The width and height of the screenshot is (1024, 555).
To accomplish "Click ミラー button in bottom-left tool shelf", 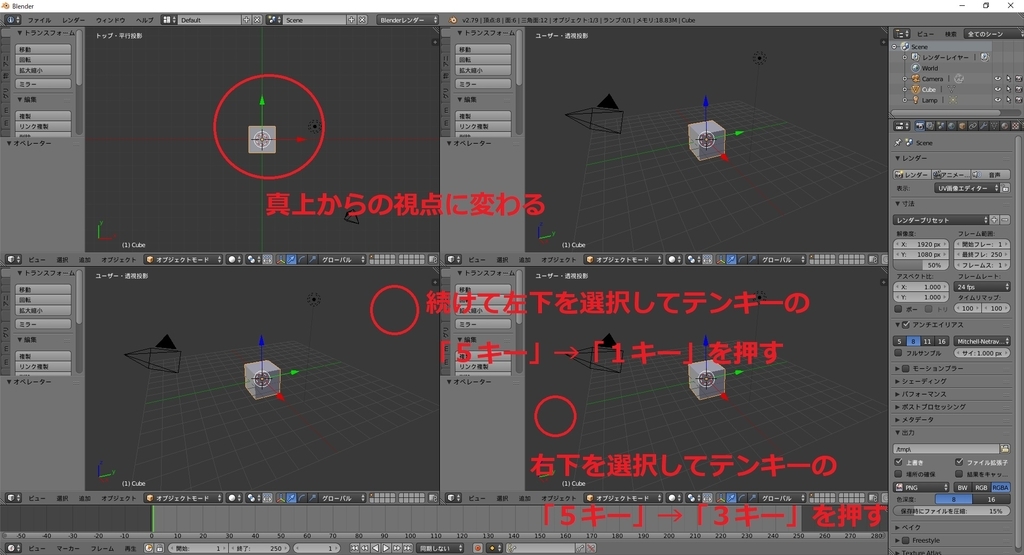I will tap(43, 324).
